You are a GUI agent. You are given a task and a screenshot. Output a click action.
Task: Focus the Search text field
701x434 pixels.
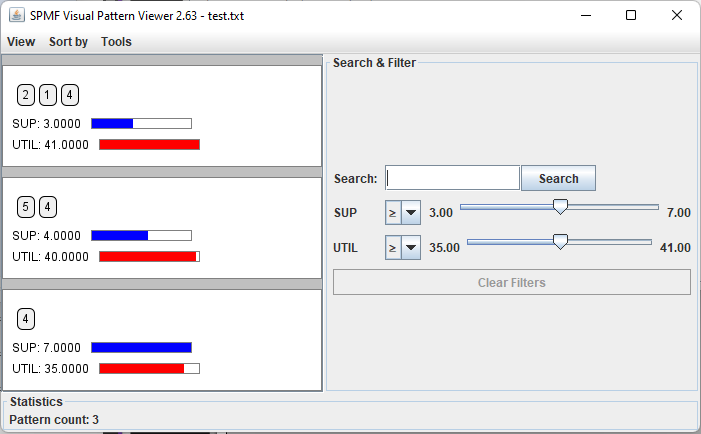[x=452, y=178]
